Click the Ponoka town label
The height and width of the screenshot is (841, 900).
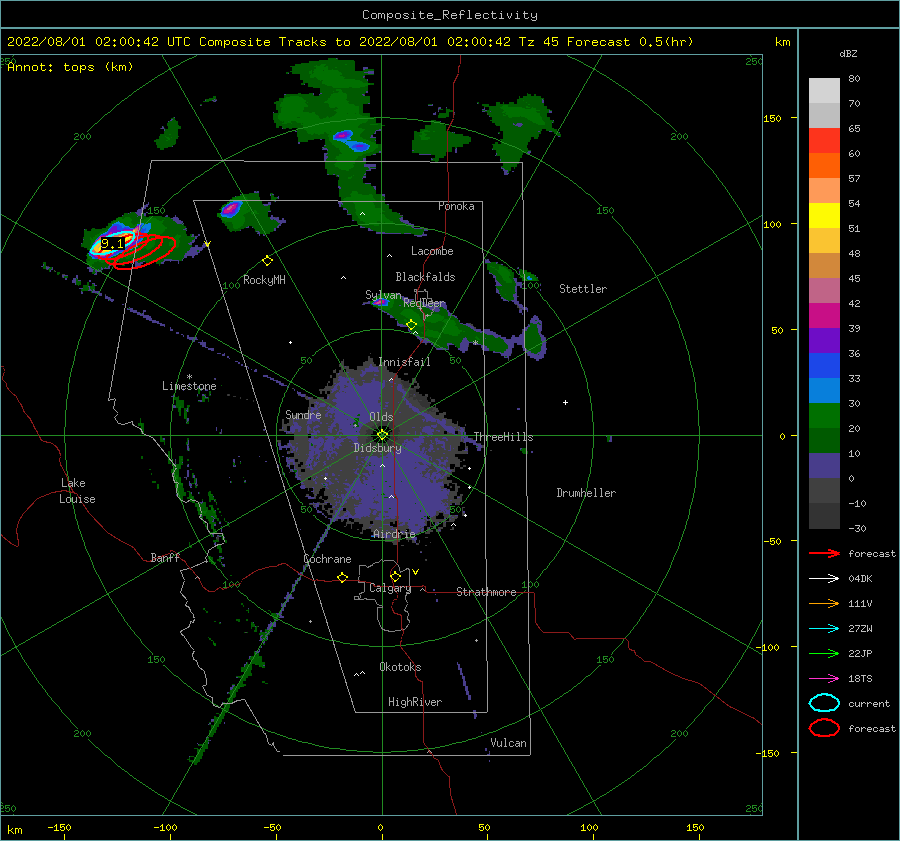tap(456, 206)
